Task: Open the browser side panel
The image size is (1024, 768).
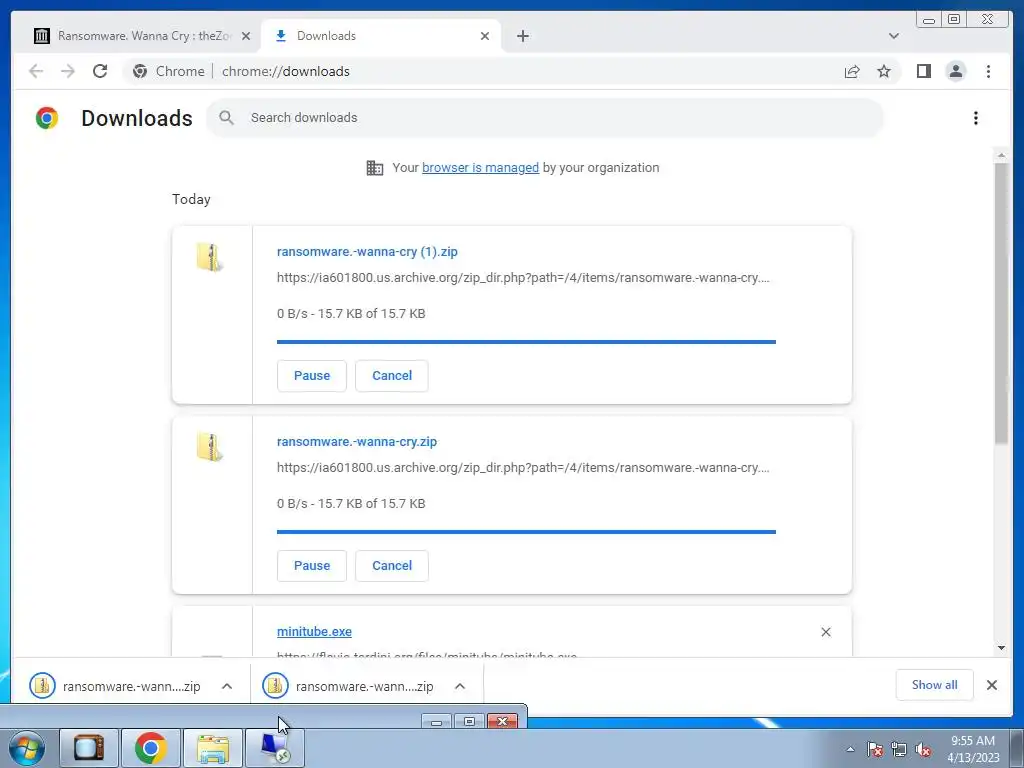Action: [x=923, y=71]
